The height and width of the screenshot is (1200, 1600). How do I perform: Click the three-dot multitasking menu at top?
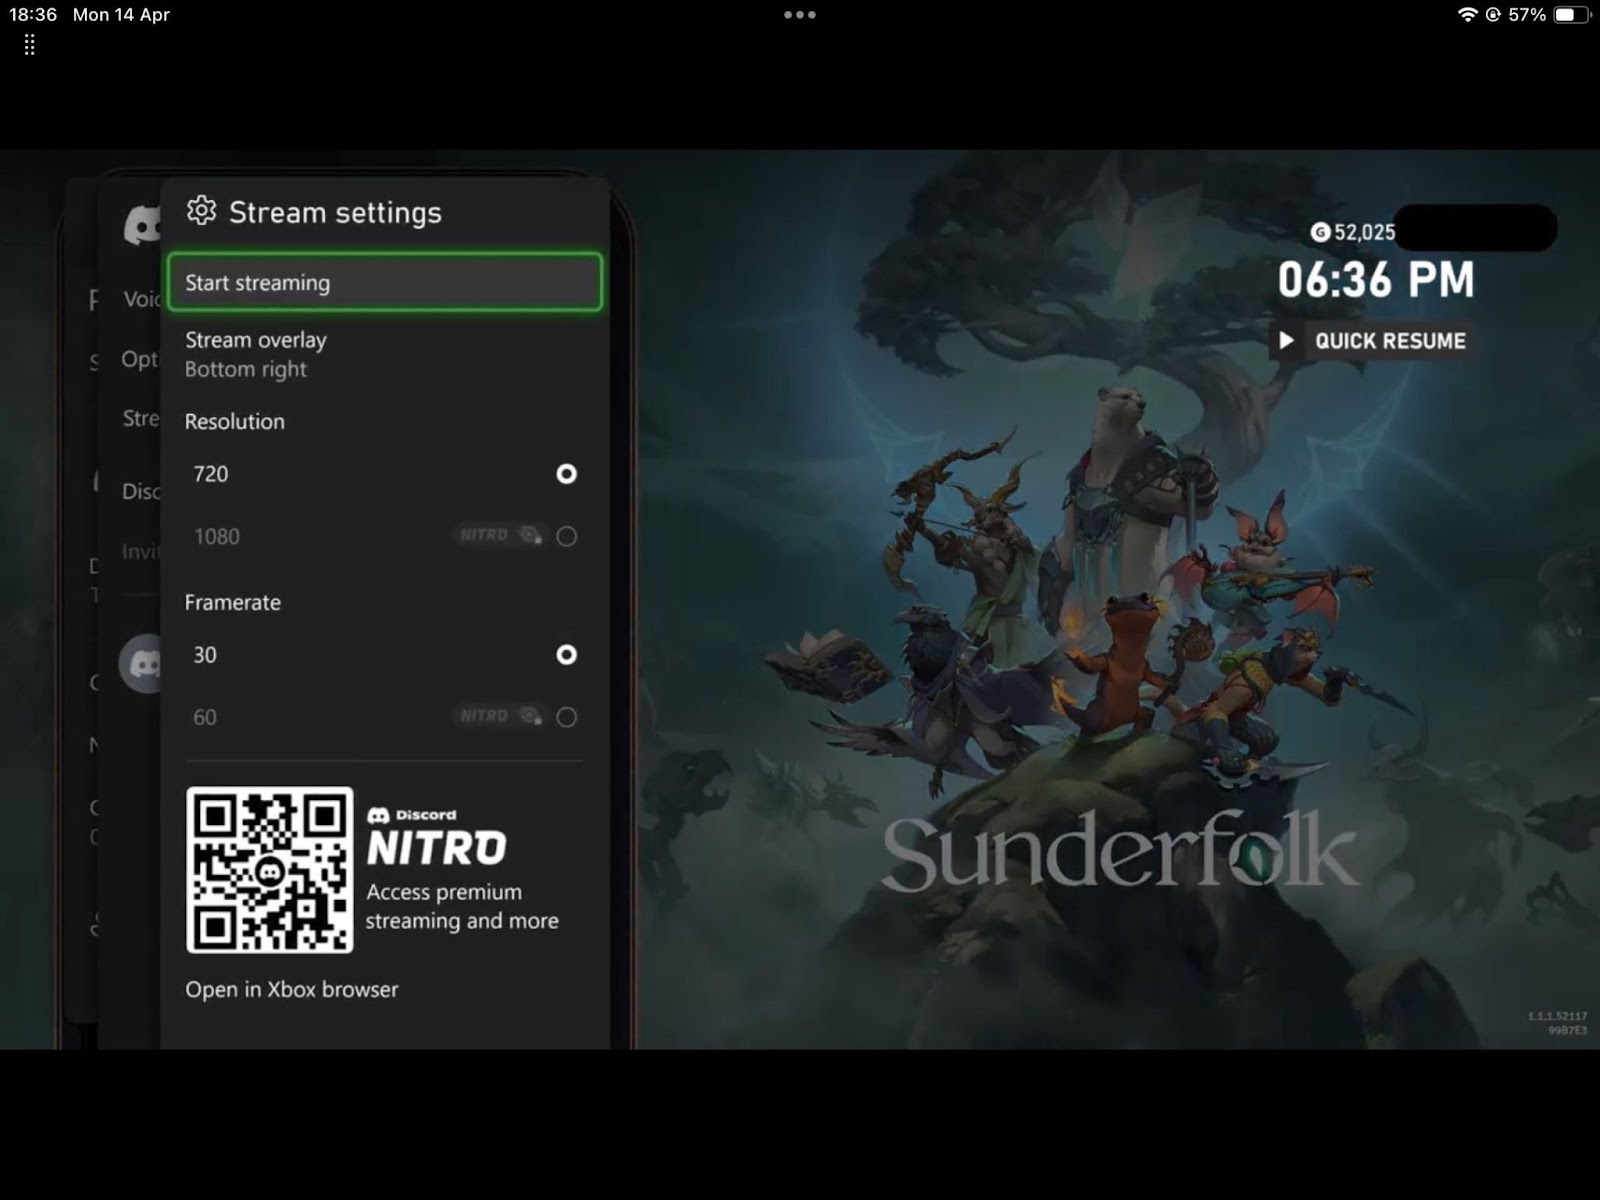[x=800, y=15]
